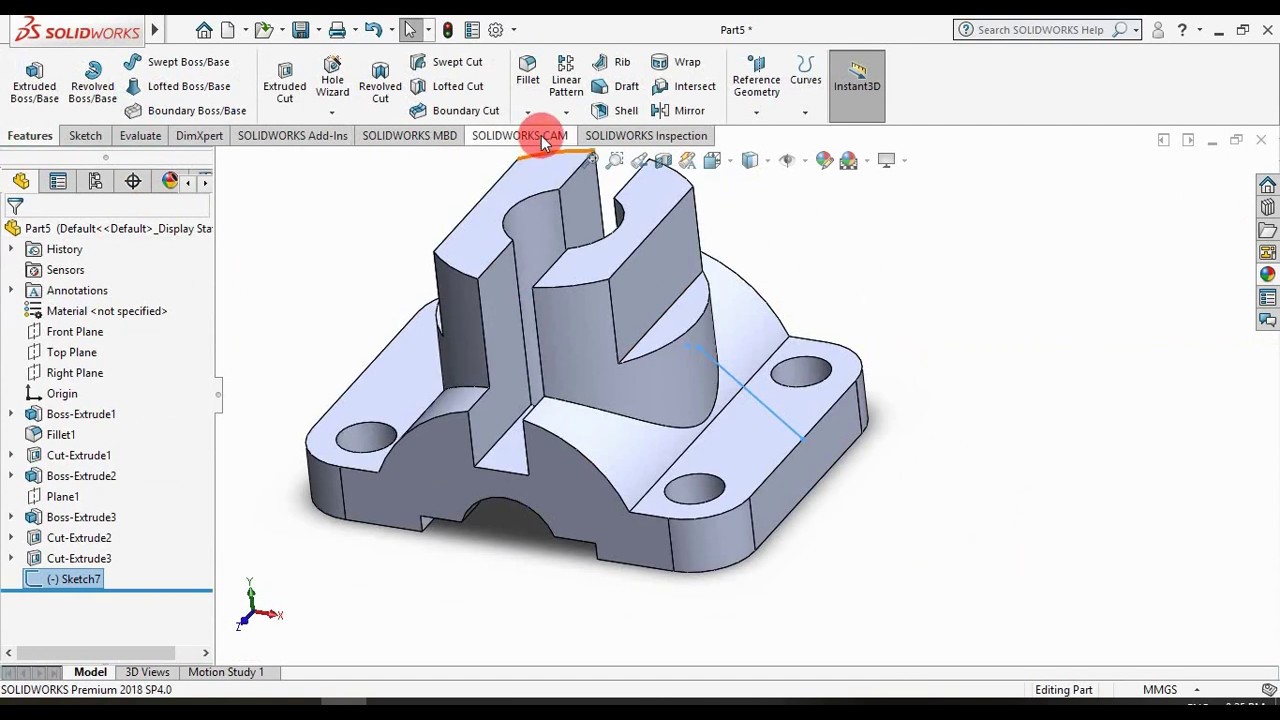Expand the Hide/Show Items dropdown

tap(804, 161)
